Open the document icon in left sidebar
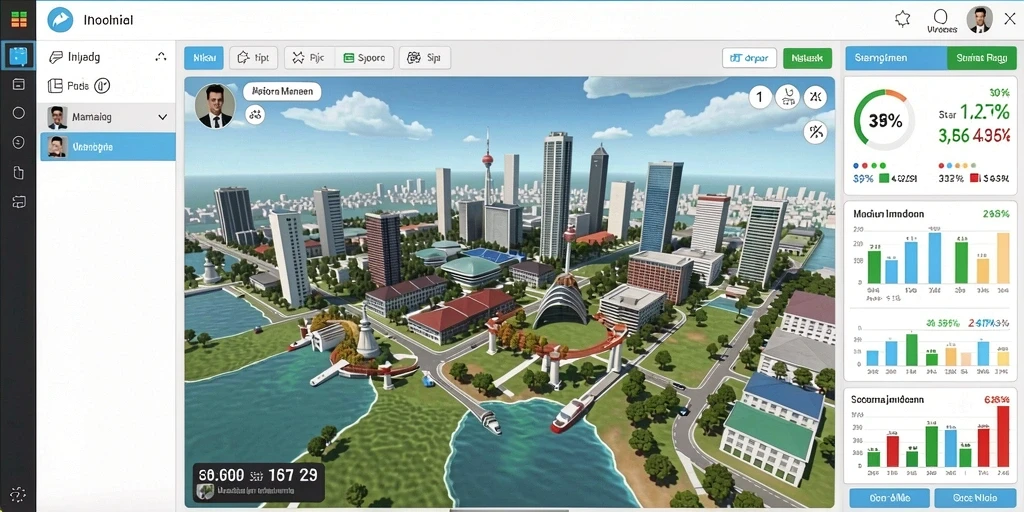The width and height of the screenshot is (1024, 512). coord(18,172)
